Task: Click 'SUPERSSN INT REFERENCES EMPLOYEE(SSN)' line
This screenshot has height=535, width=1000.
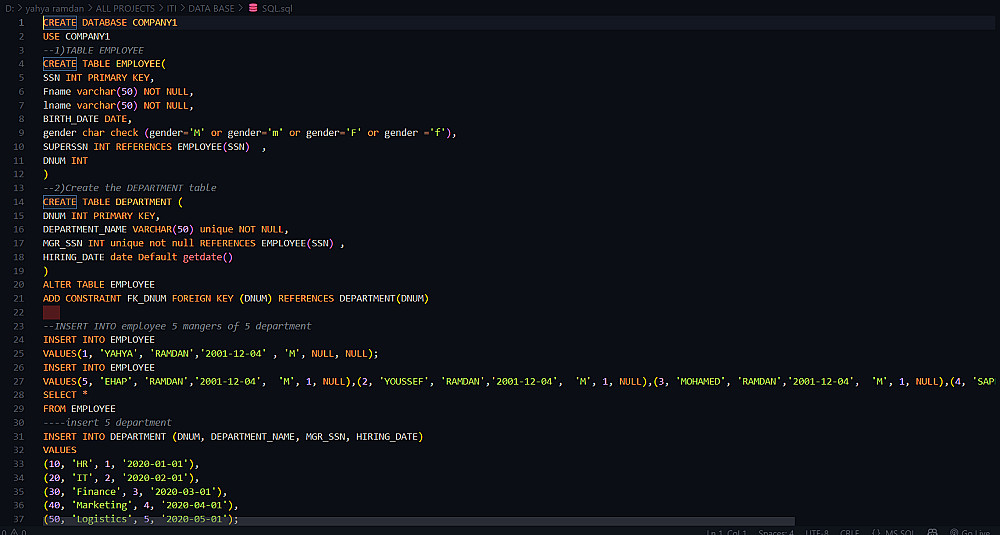Action: [154, 147]
